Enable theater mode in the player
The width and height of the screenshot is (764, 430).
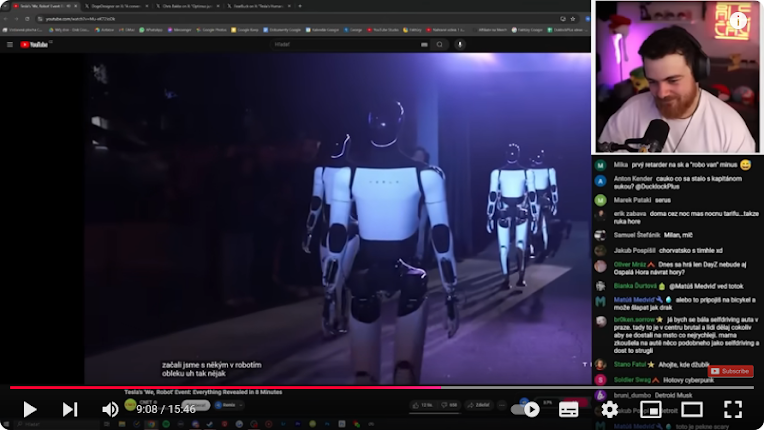(x=692, y=410)
